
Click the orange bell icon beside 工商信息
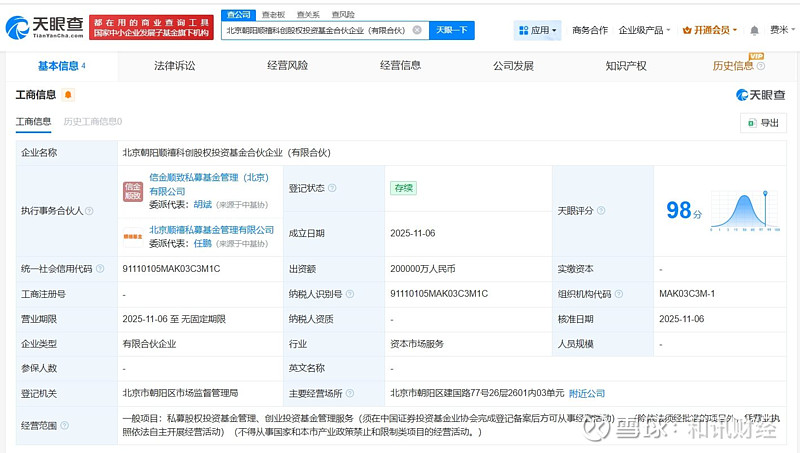tap(68, 95)
